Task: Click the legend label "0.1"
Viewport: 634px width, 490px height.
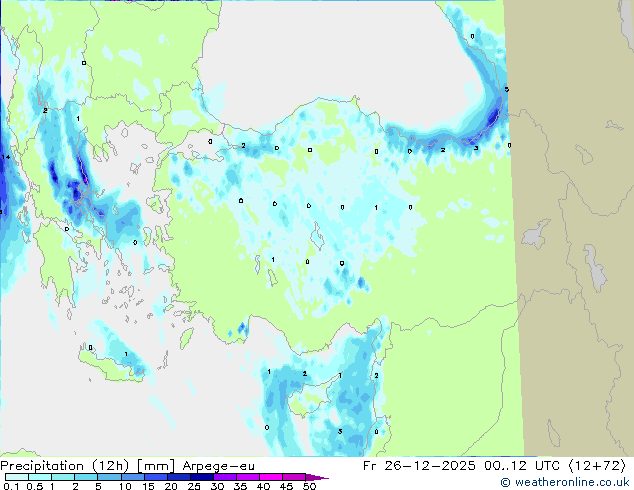Action: click(x=11, y=486)
